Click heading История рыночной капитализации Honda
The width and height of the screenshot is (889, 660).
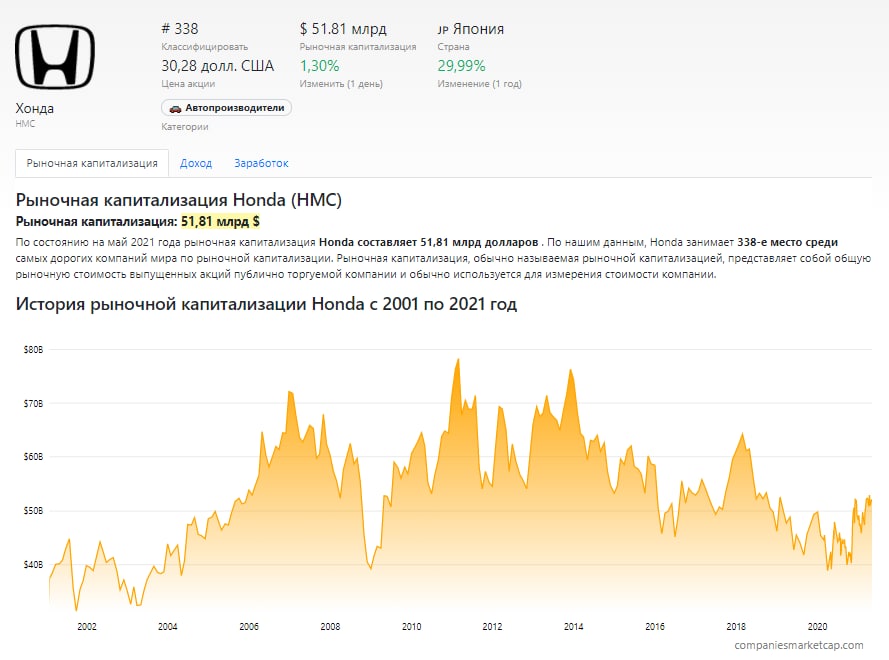[x=266, y=304]
